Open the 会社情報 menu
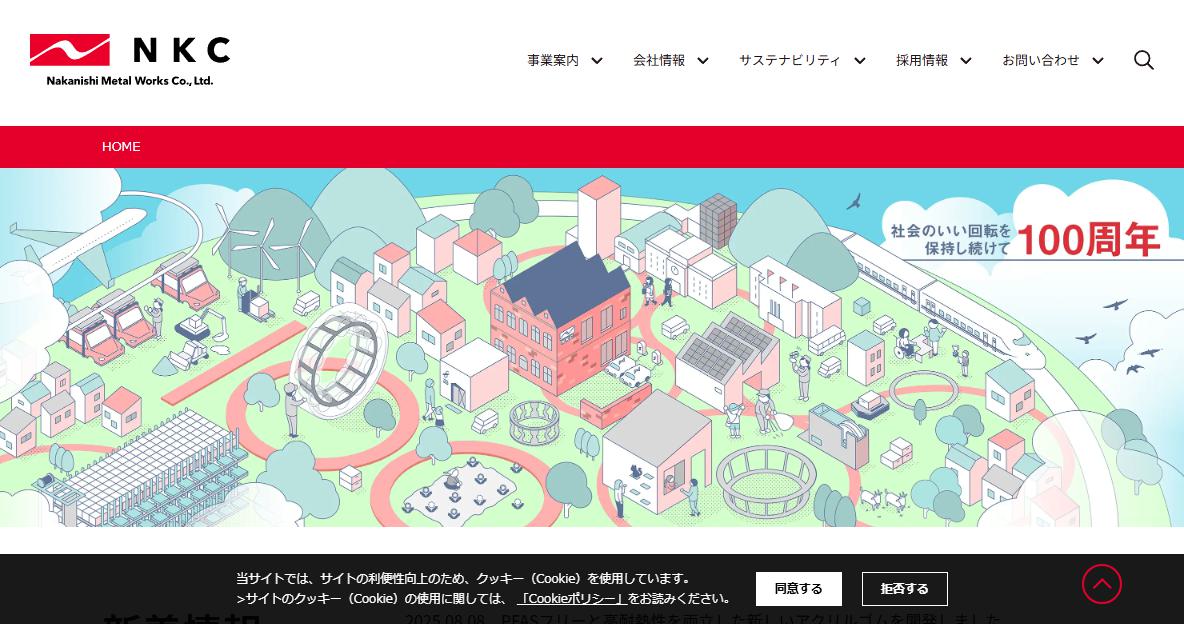This screenshot has width=1184, height=624. tap(658, 60)
